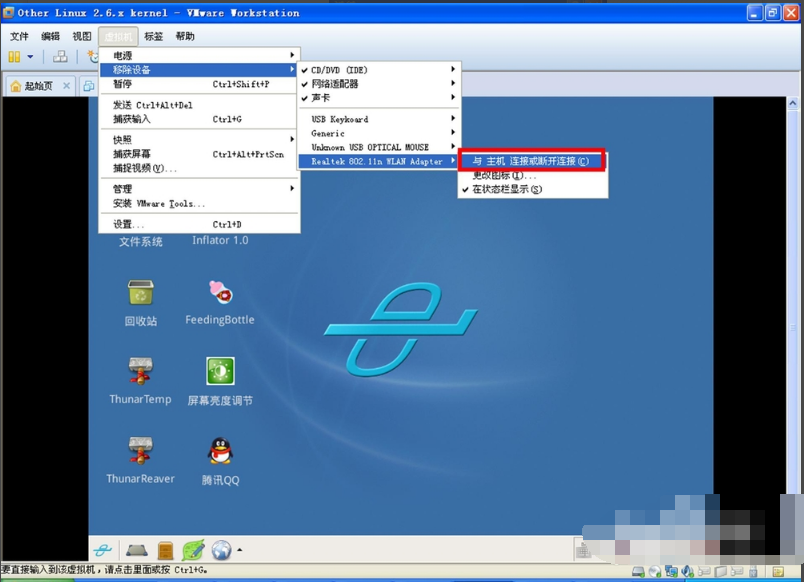Click the USB device icon on the status bar
804x582 pixels.
click(x=753, y=570)
